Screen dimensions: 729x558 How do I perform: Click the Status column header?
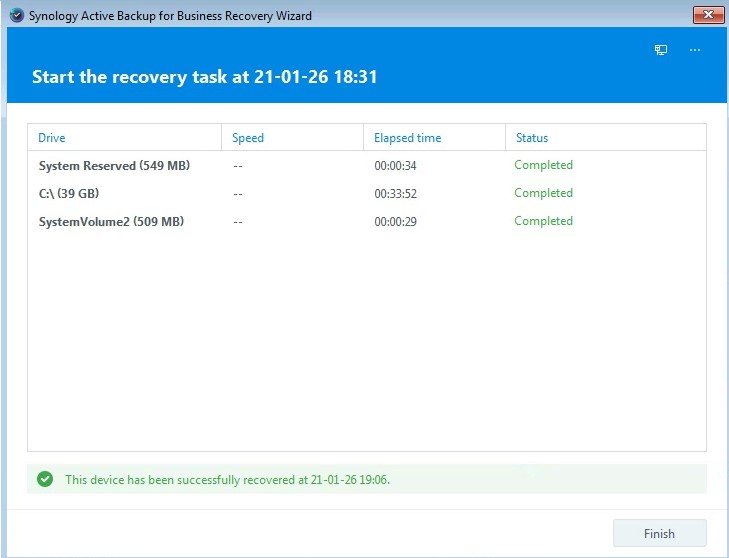pyautogui.click(x=606, y=138)
